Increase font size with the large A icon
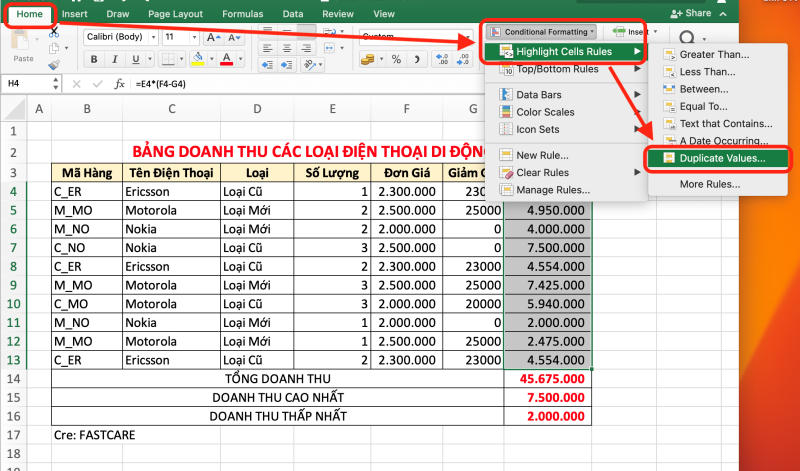The image size is (800, 471). (x=213, y=37)
